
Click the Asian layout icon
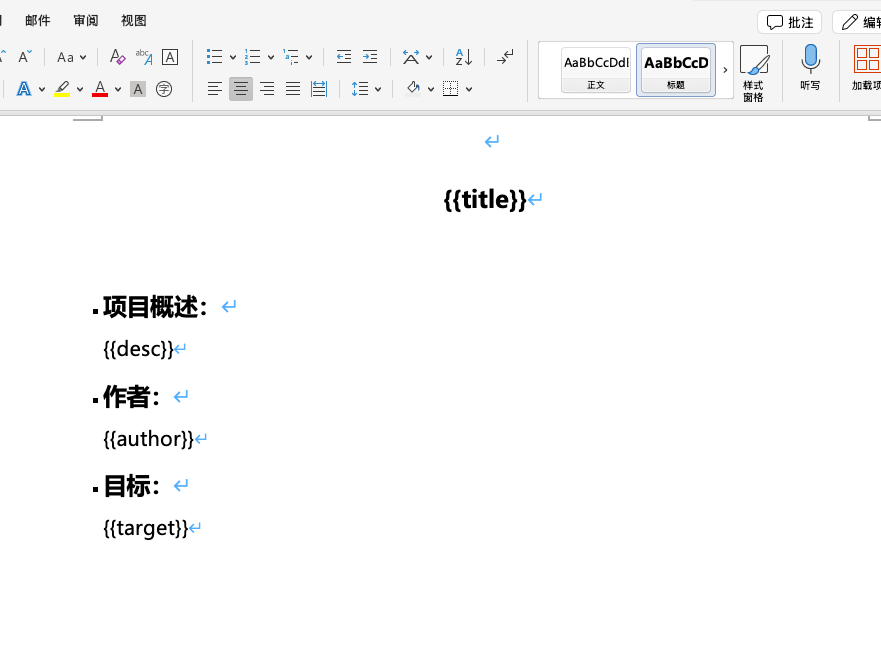tap(411, 57)
